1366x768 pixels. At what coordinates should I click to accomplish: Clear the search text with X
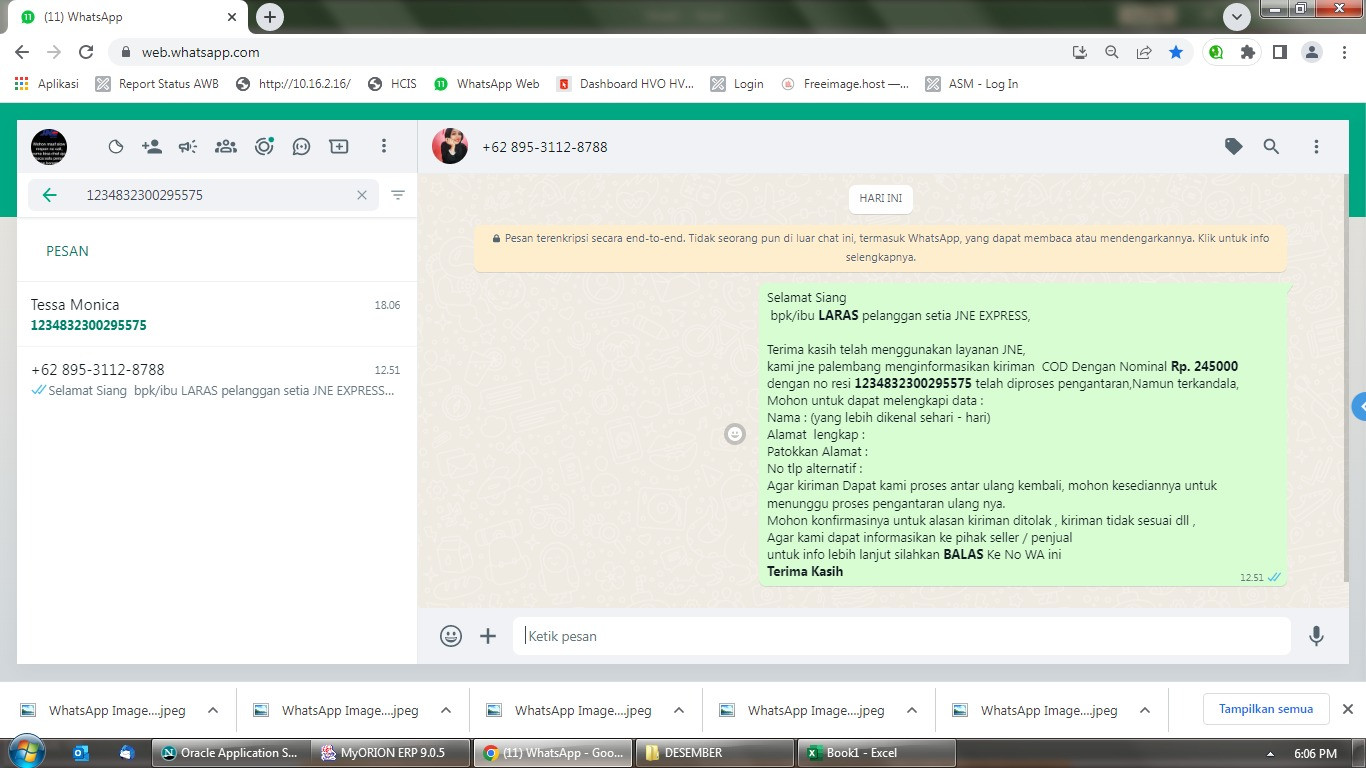pyautogui.click(x=362, y=195)
